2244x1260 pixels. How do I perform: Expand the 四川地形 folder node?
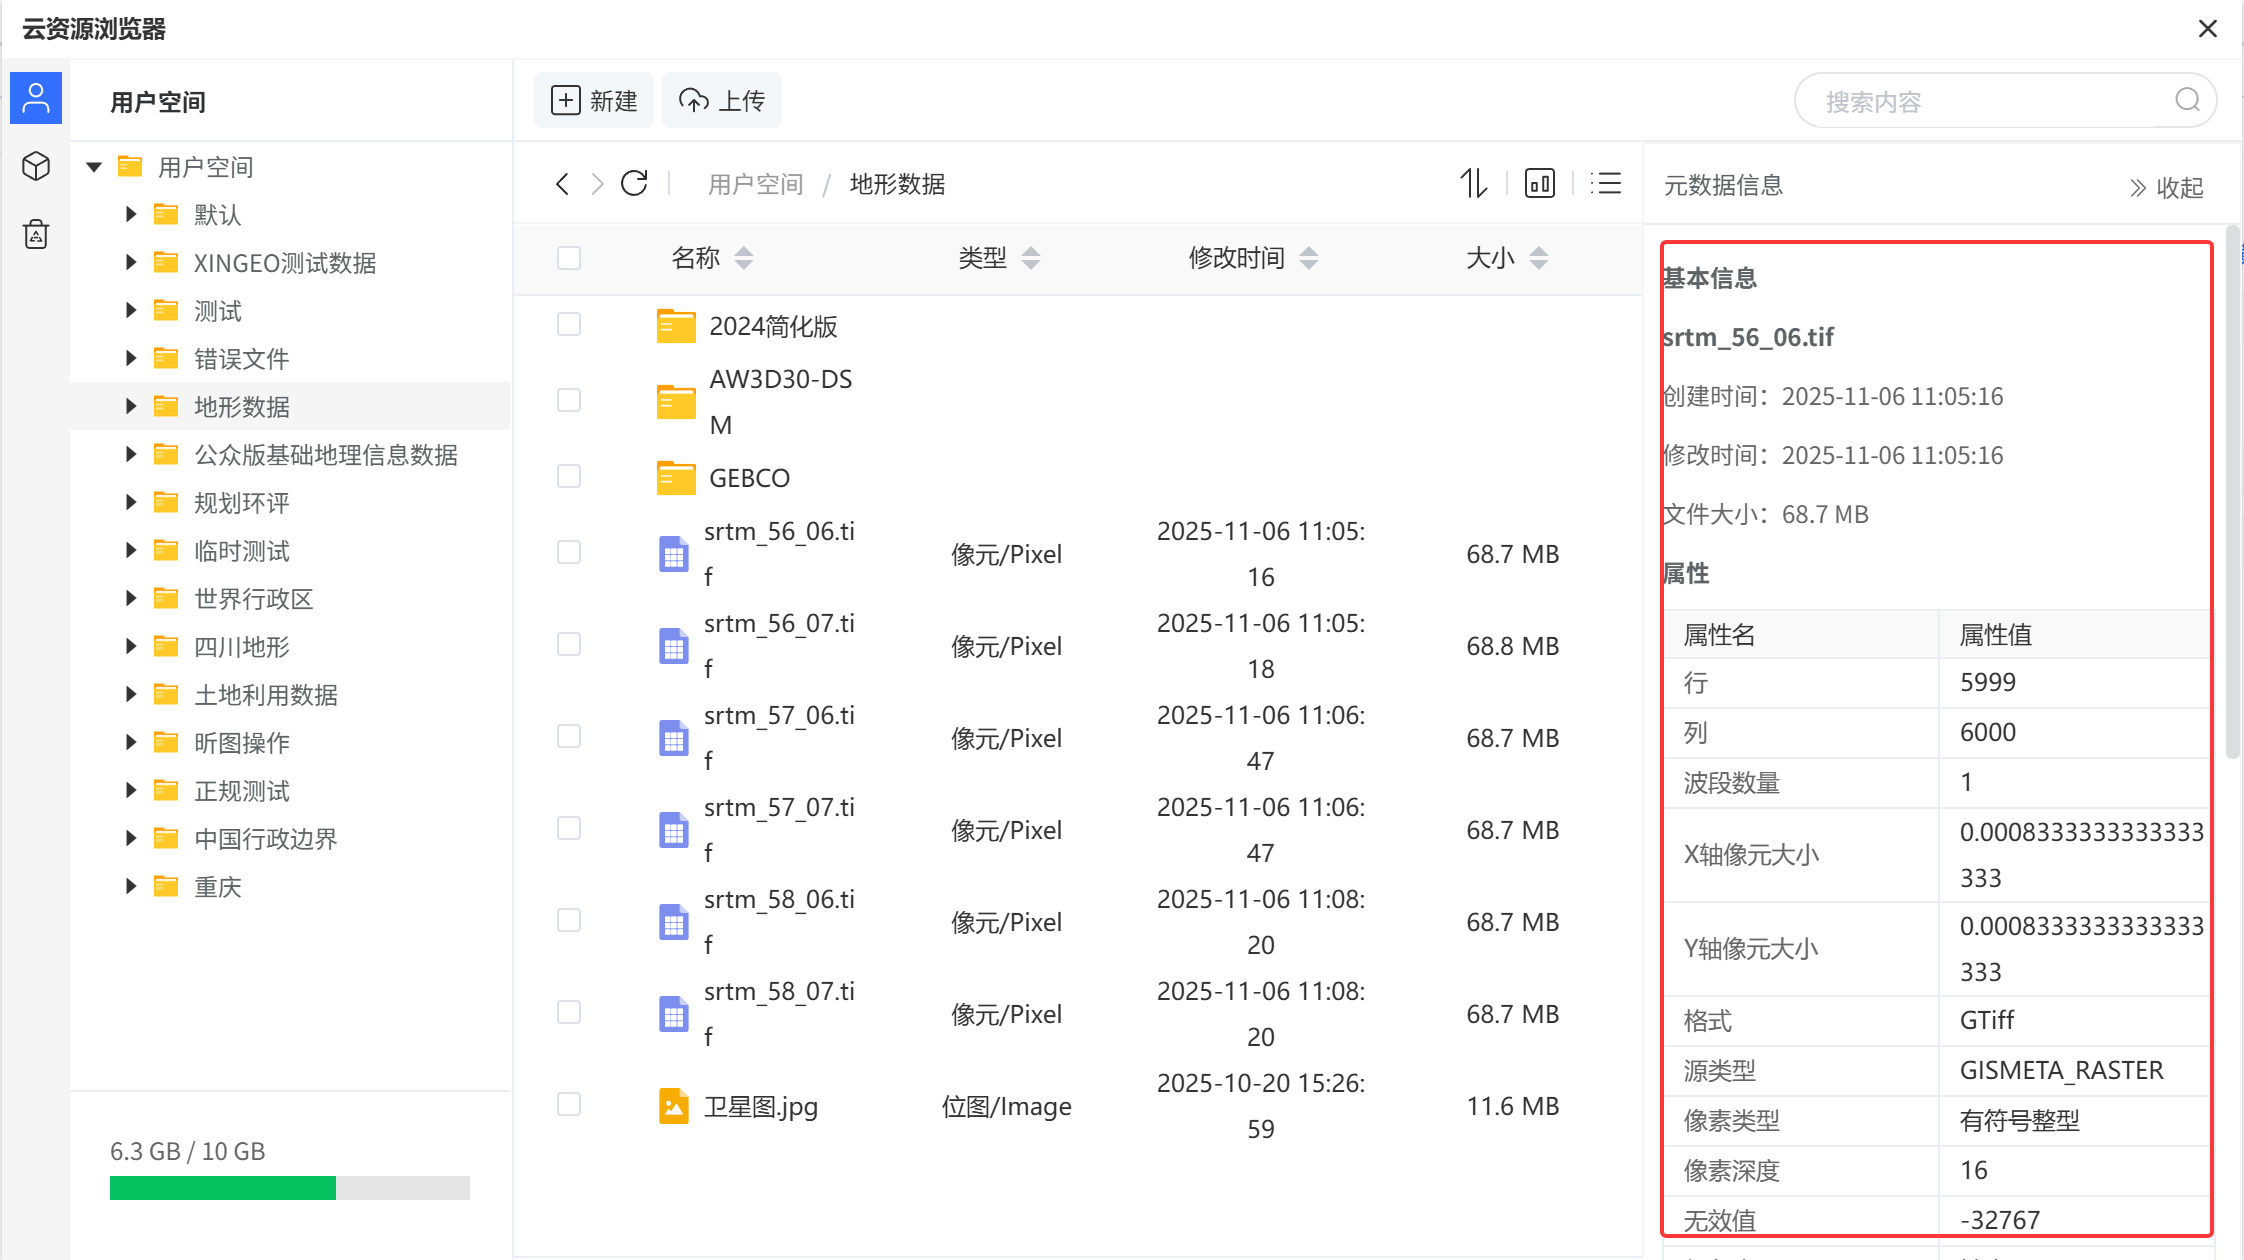(x=130, y=646)
